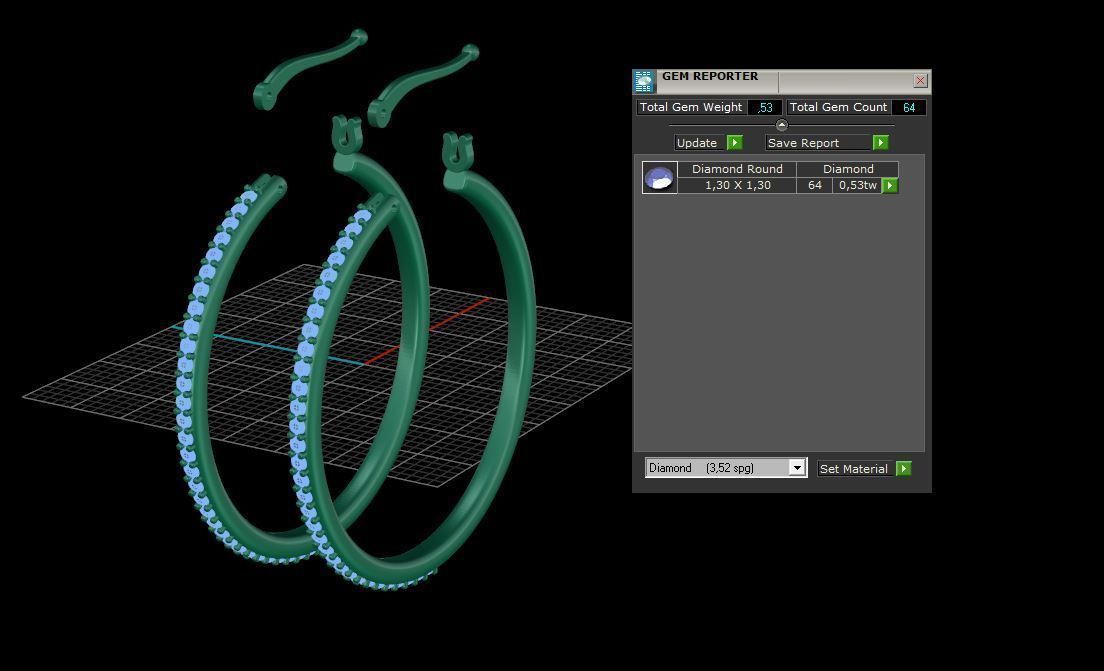Screen dimensions: 1104x671
Task: Click the "Diamond" material header cell
Action: (848, 169)
